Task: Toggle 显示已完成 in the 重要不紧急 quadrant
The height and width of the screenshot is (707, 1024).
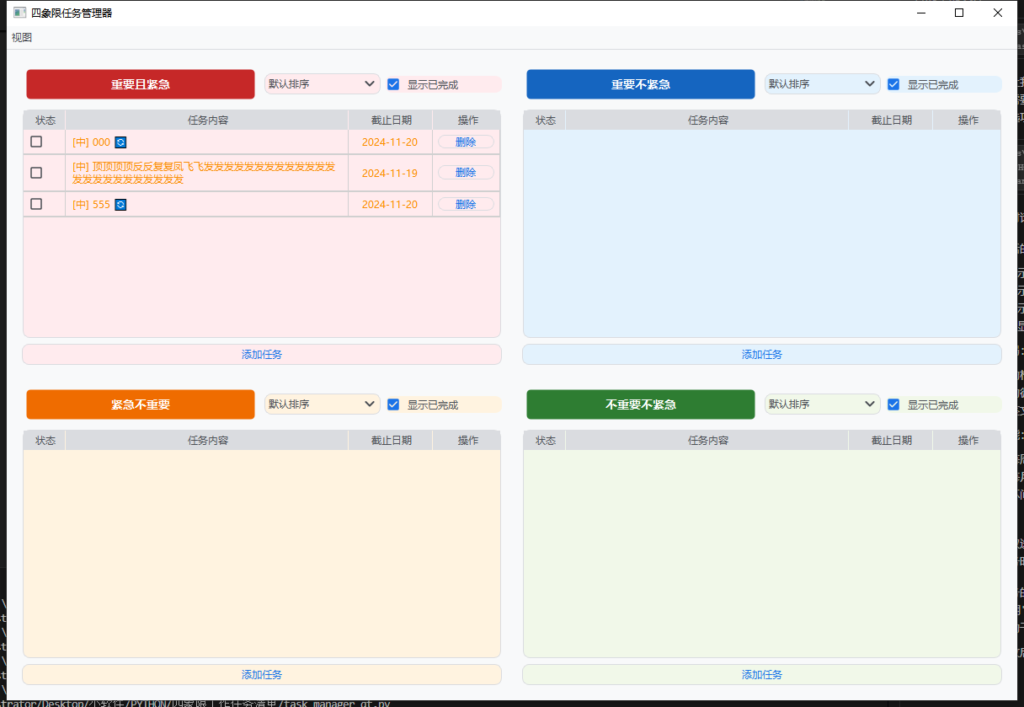Action: (x=893, y=84)
